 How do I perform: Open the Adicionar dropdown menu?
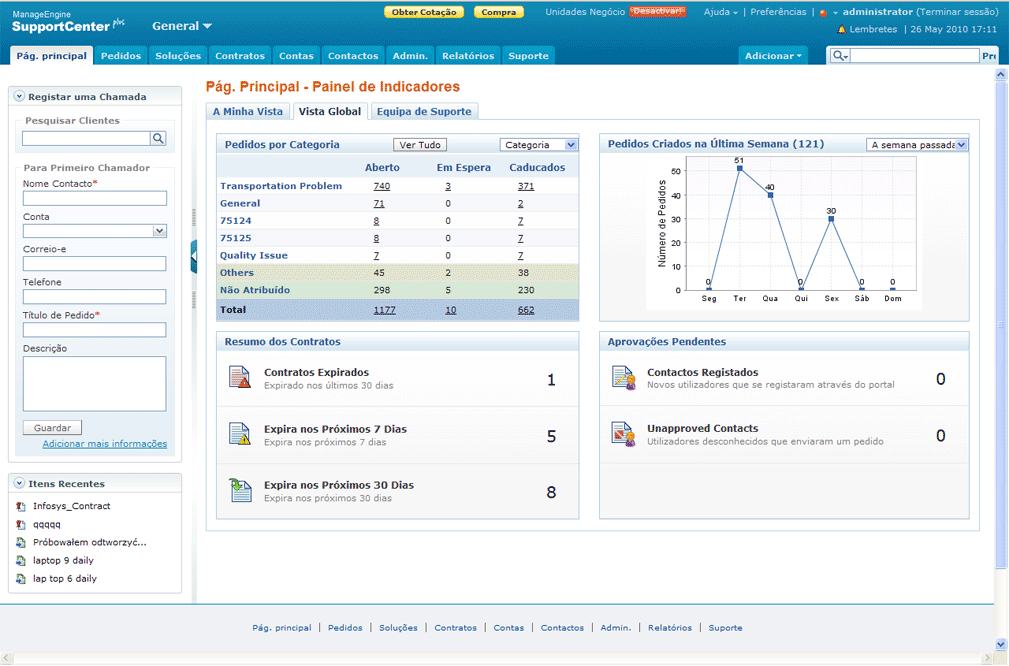coord(773,56)
